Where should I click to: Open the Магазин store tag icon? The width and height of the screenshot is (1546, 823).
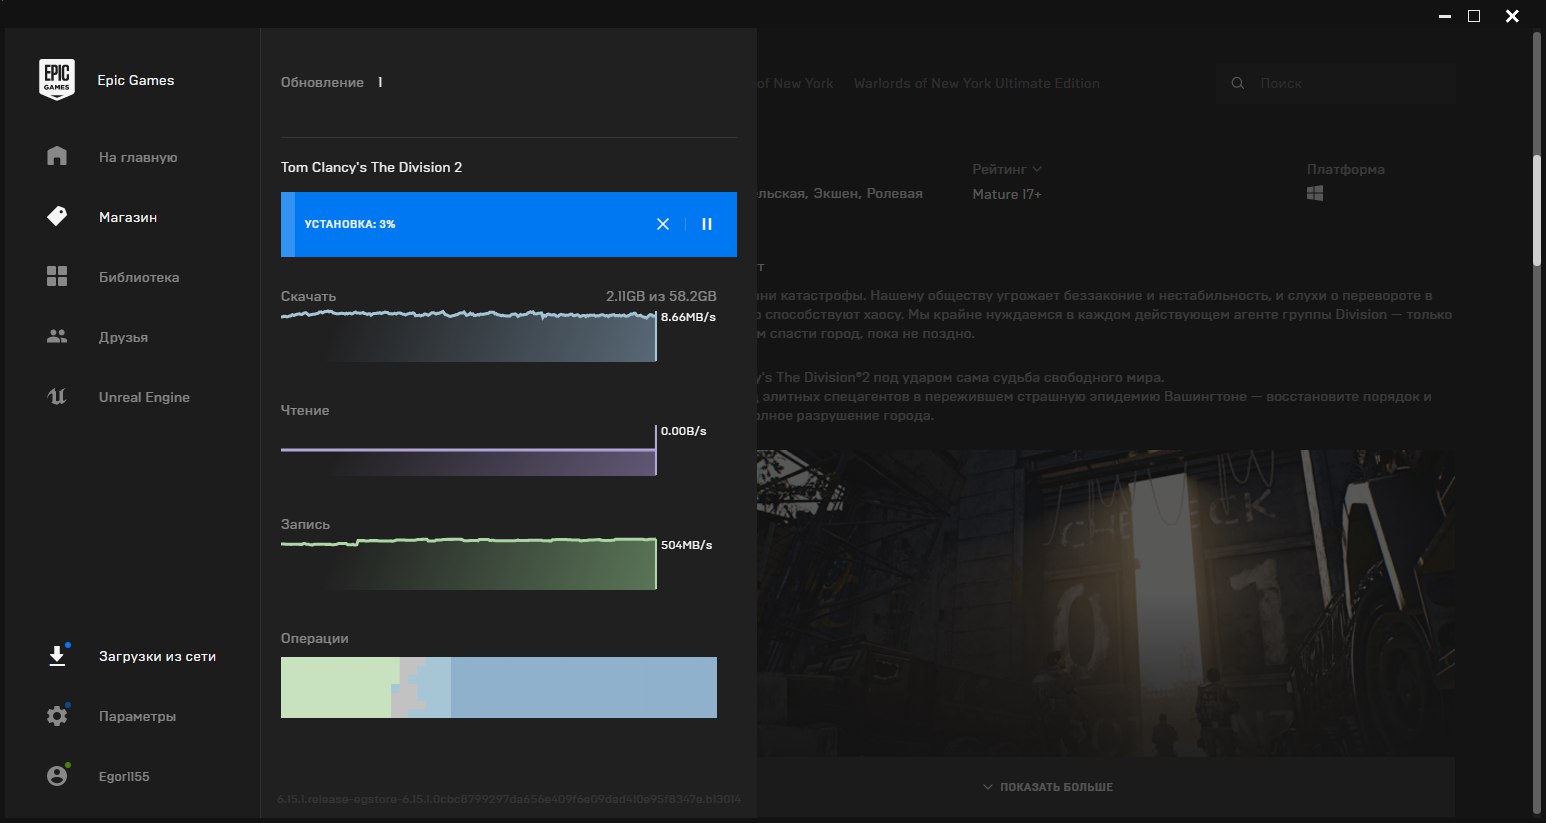[57, 216]
